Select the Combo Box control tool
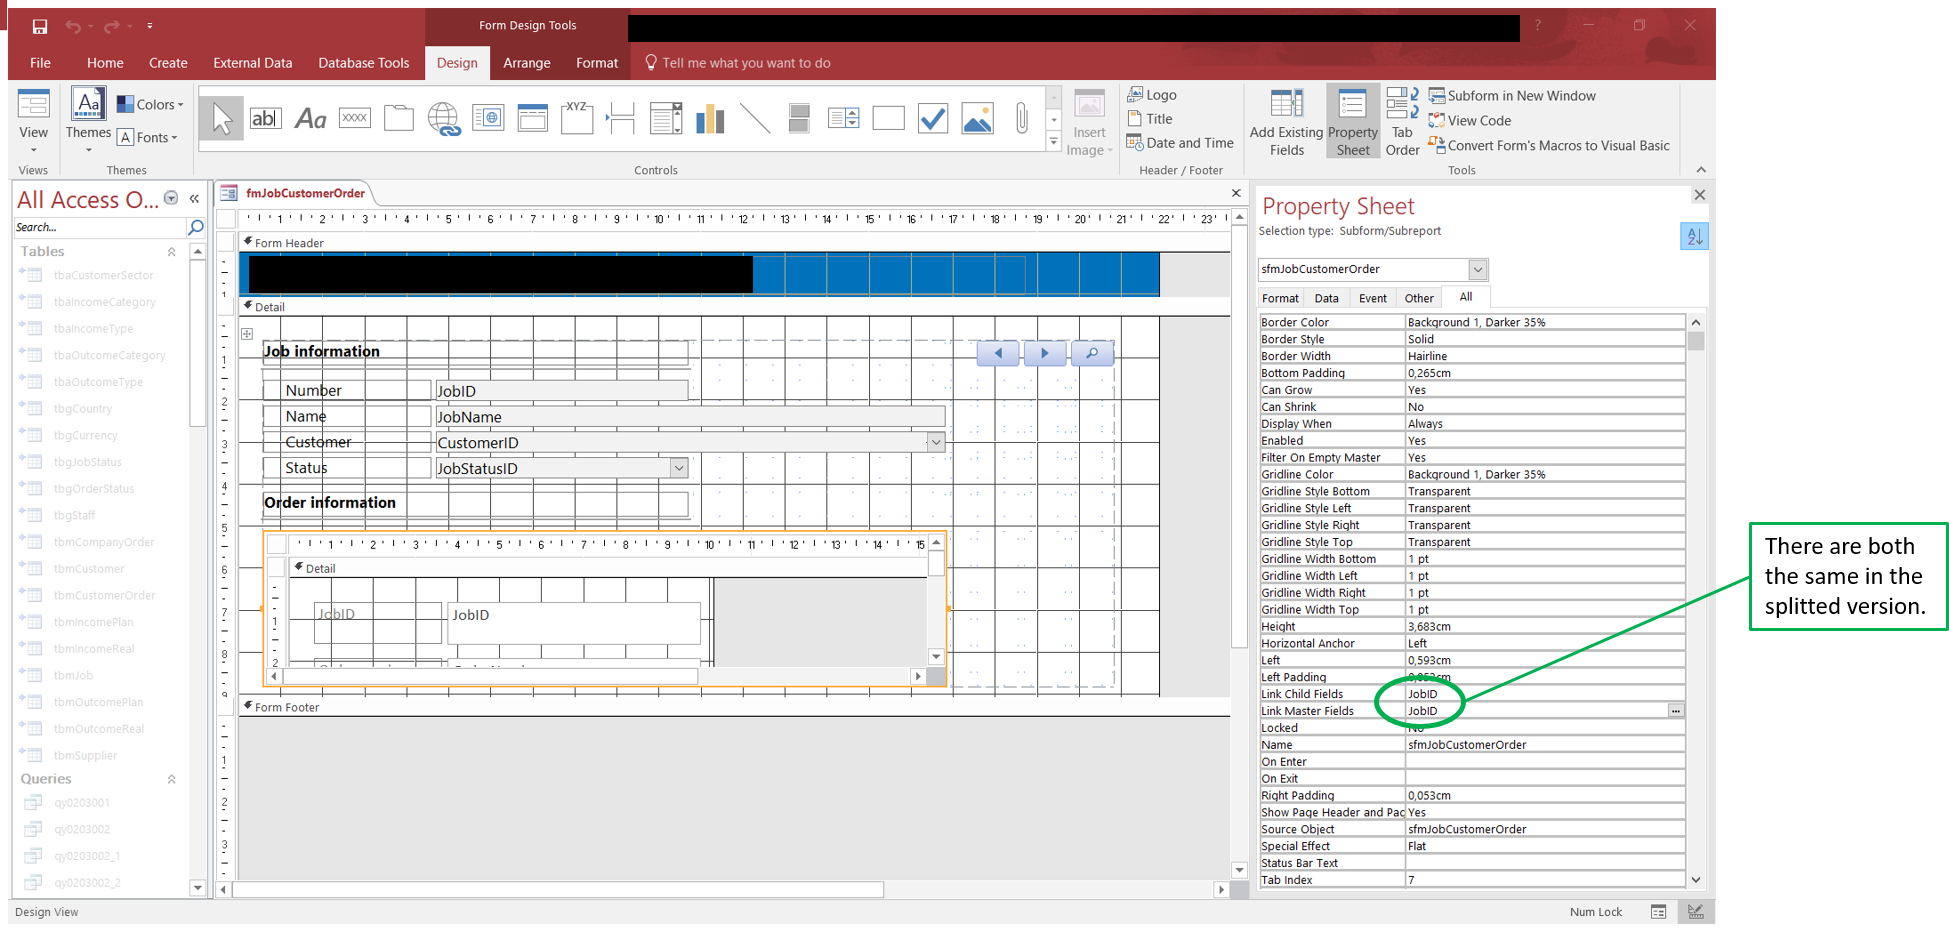Viewport: 1949px width, 932px height. pos(666,119)
